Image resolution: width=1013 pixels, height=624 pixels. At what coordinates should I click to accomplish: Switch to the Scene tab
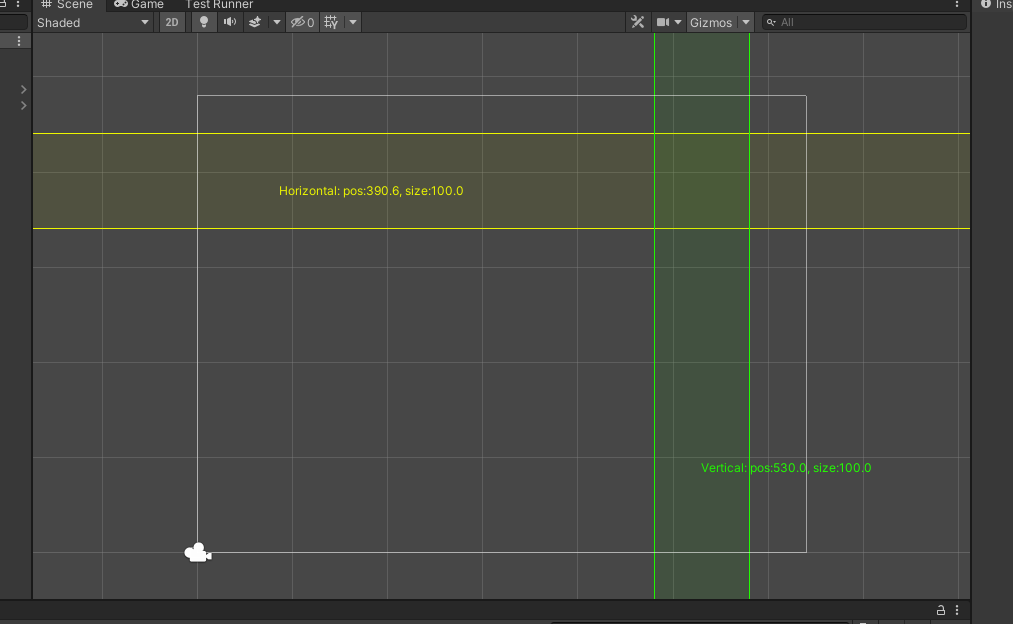67,5
